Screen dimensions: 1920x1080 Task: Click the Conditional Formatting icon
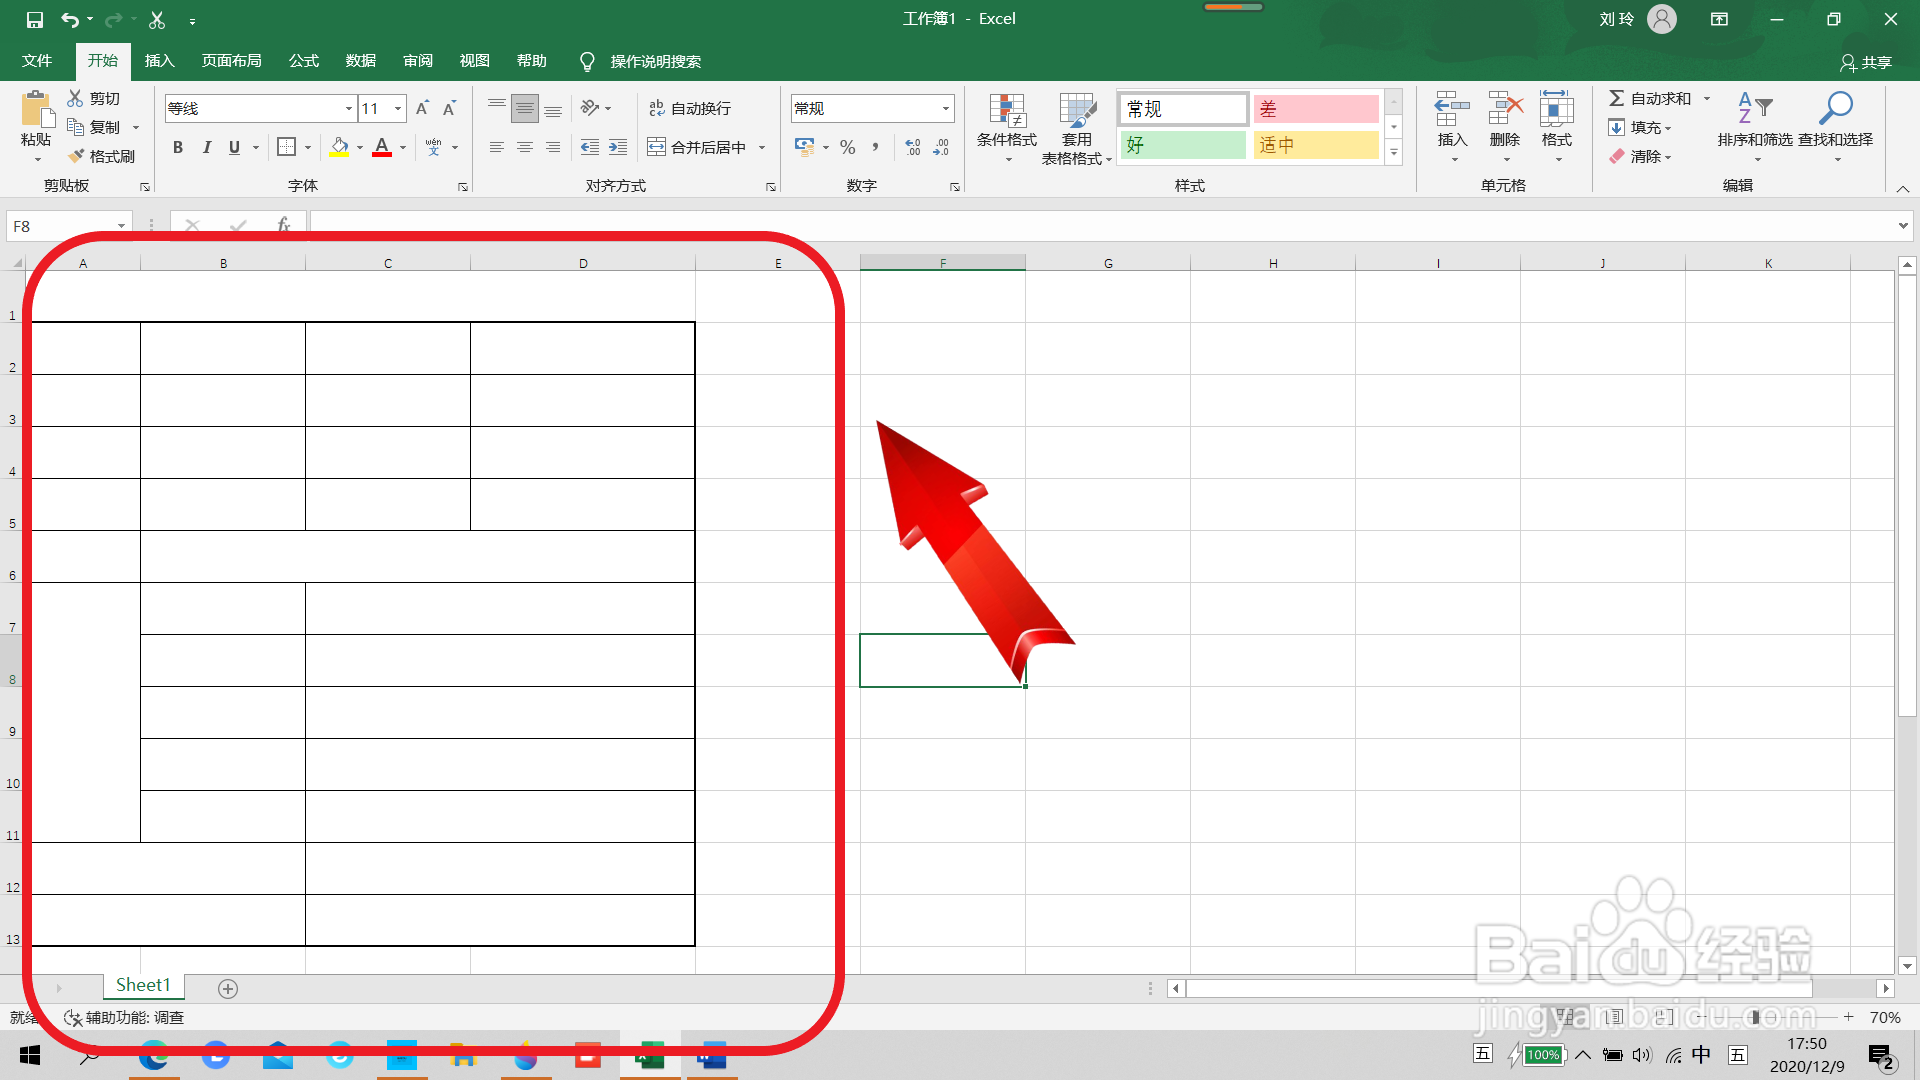[1007, 112]
